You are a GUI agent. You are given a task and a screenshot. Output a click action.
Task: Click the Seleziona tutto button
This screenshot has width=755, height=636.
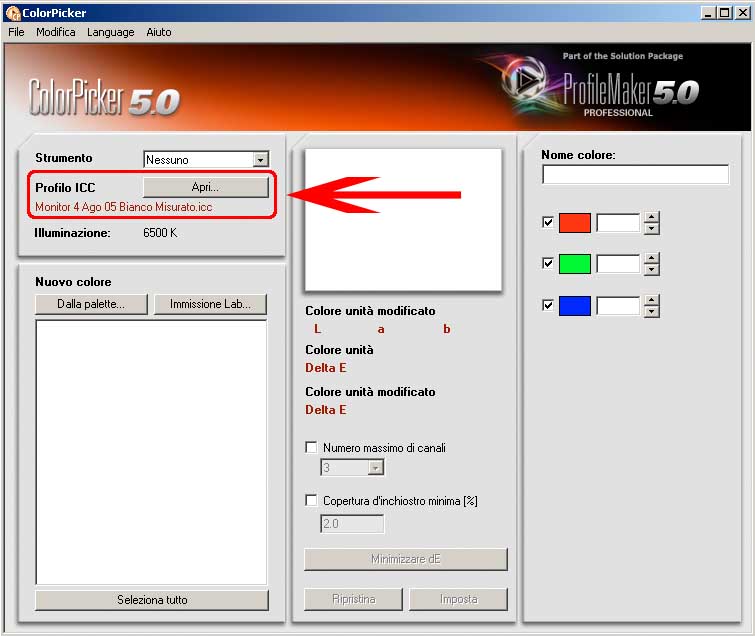click(x=152, y=599)
